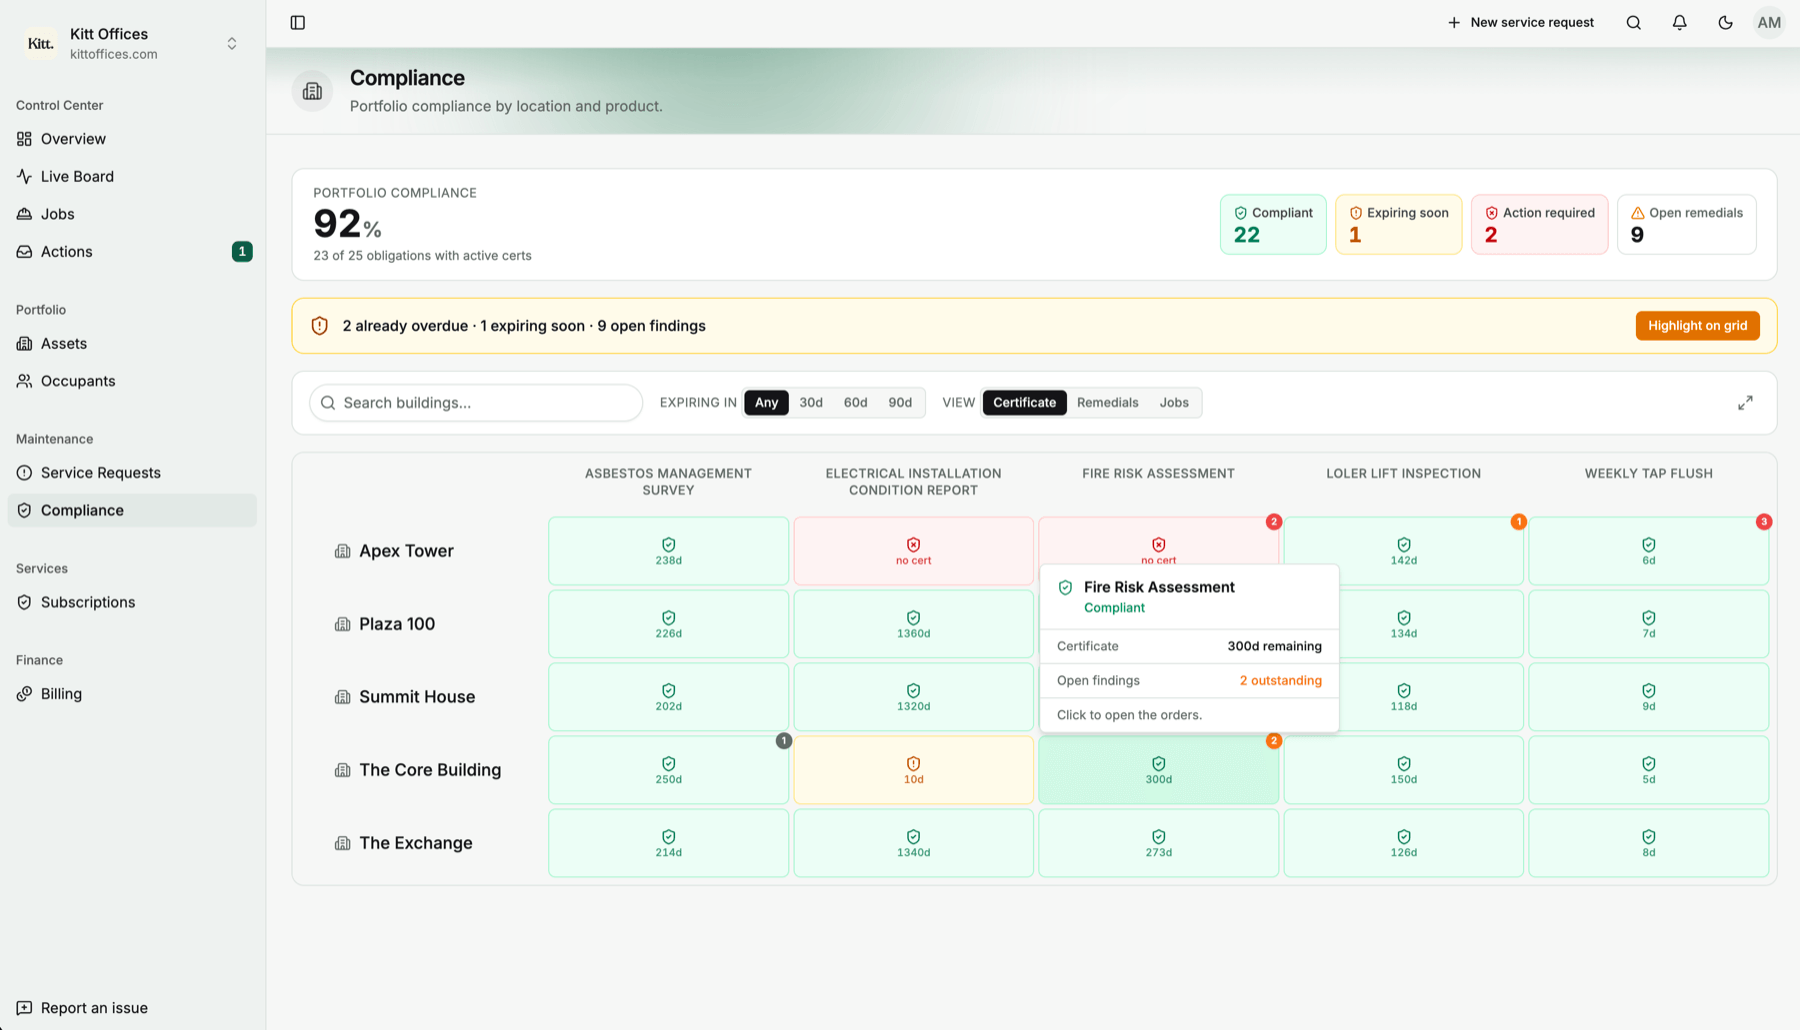
Task: Switch view to Jobs tab
Action: pyautogui.click(x=1174, y=402)
